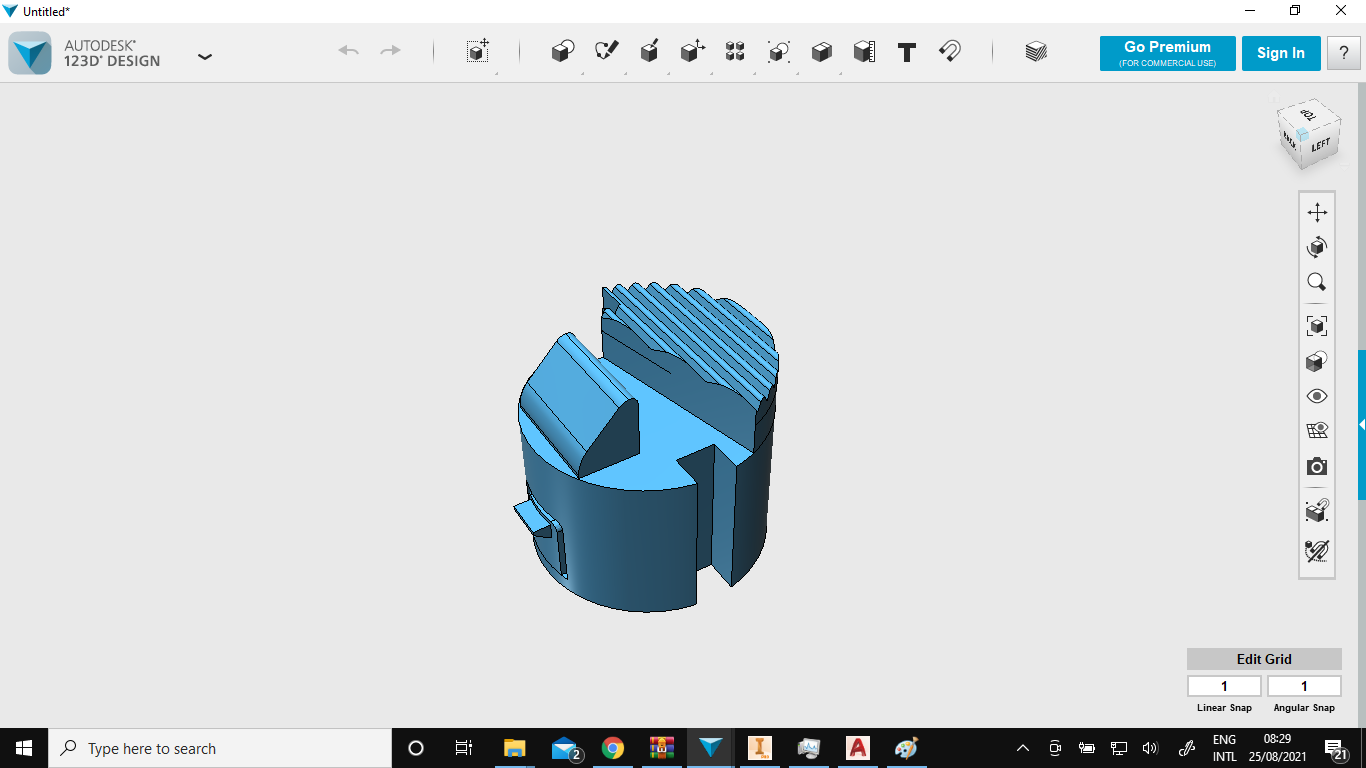The image size is (1366, 768).
Task: Activate the Orbit tool
Action: pyautogui.click(x=1317, y=247)
